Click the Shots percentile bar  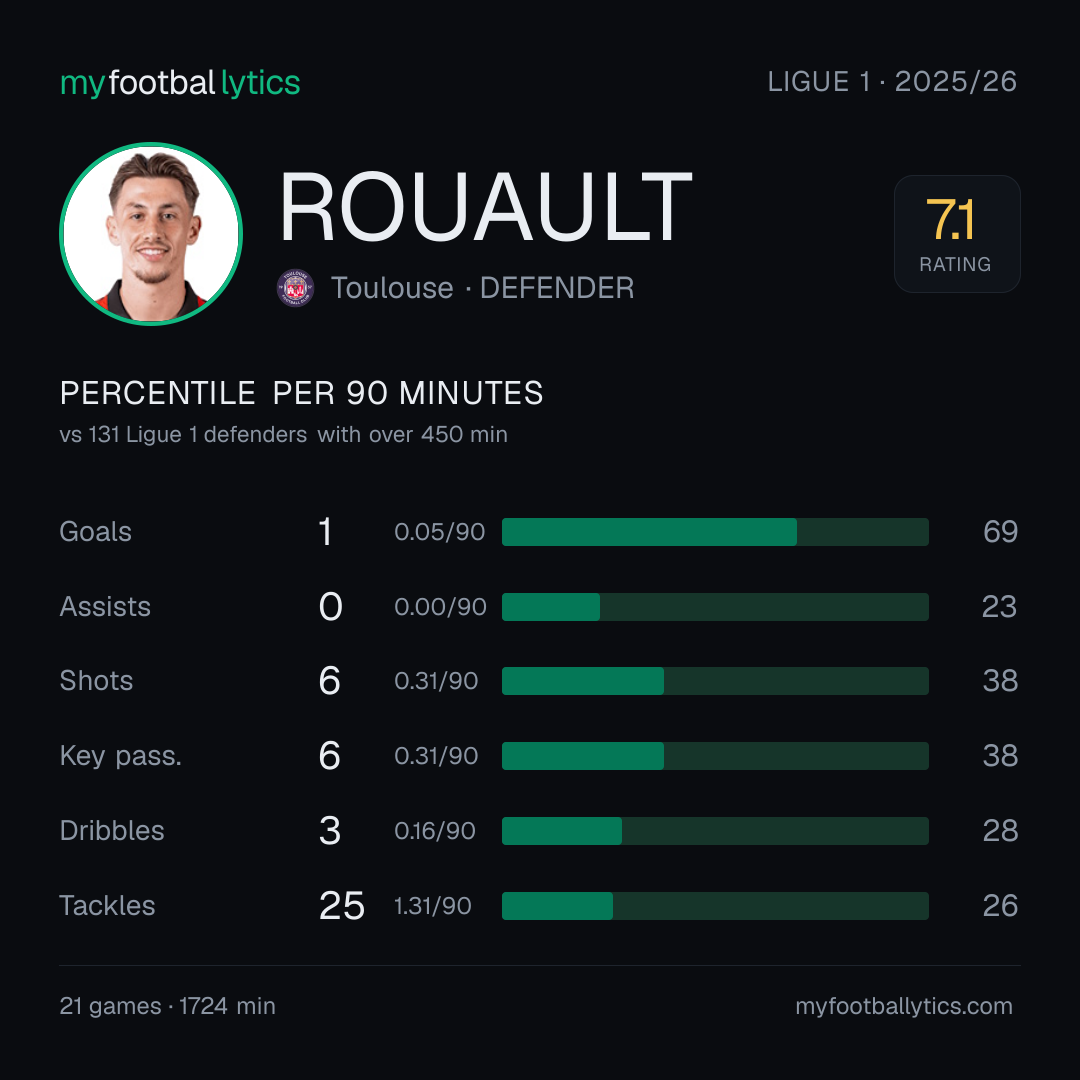715,681
